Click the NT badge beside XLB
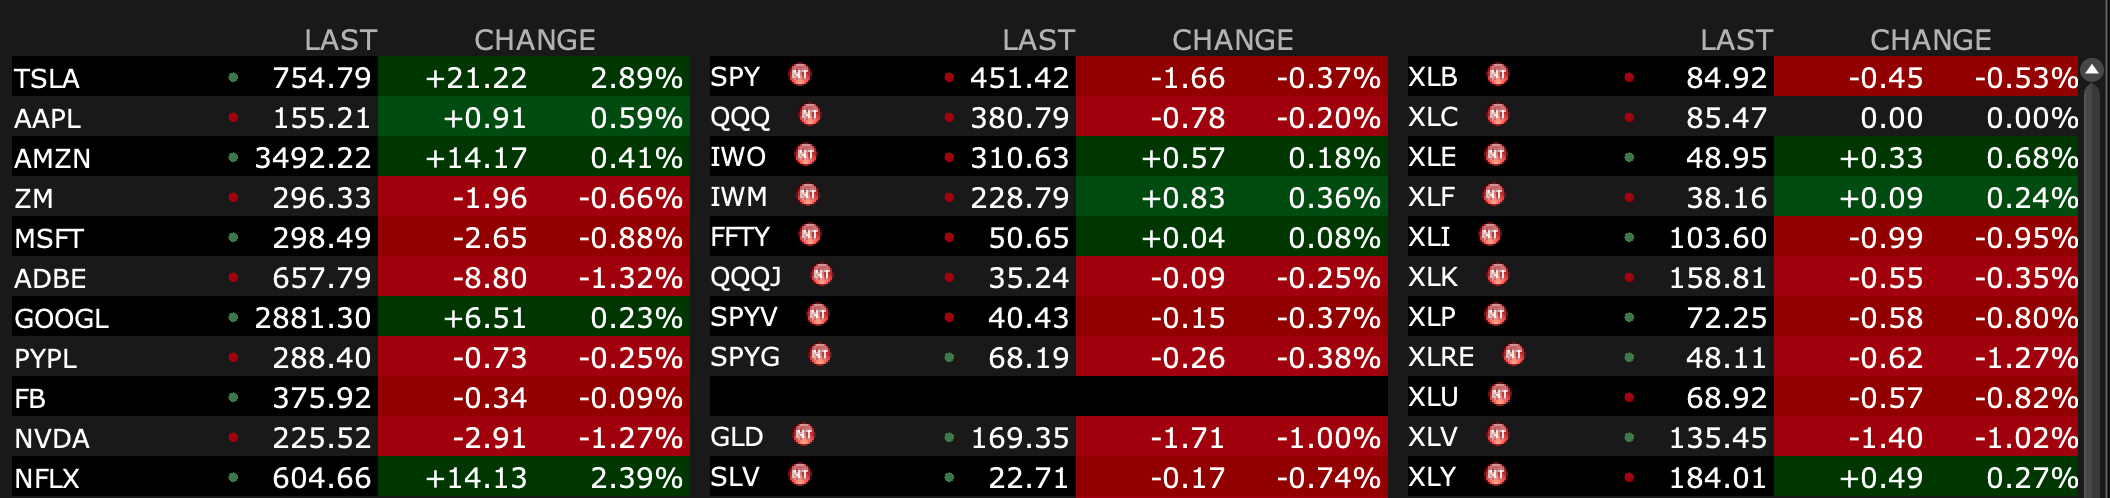2110x498 pixels. tap(1498, 75)
